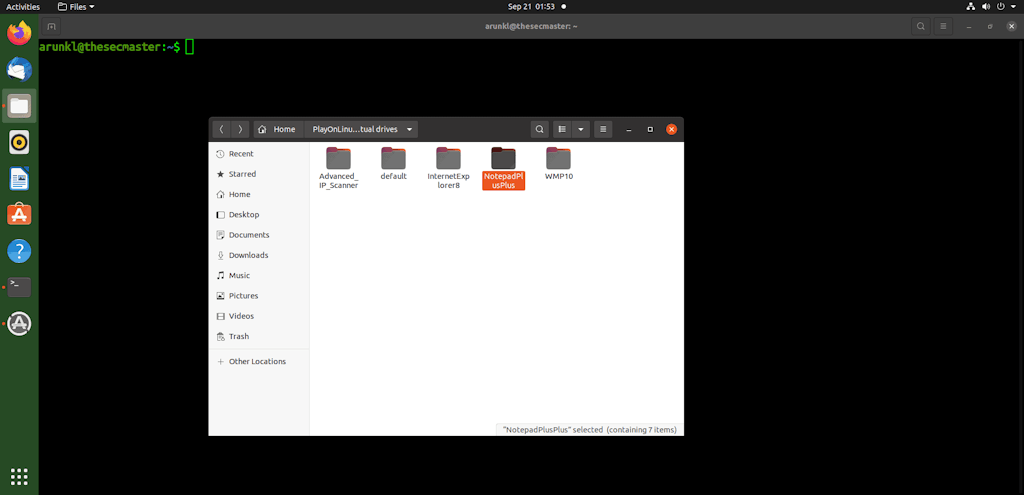Image resolution: width=1024 pixels, height=495 pixels.
Task: Select the default folder
Action: (394, 165)
